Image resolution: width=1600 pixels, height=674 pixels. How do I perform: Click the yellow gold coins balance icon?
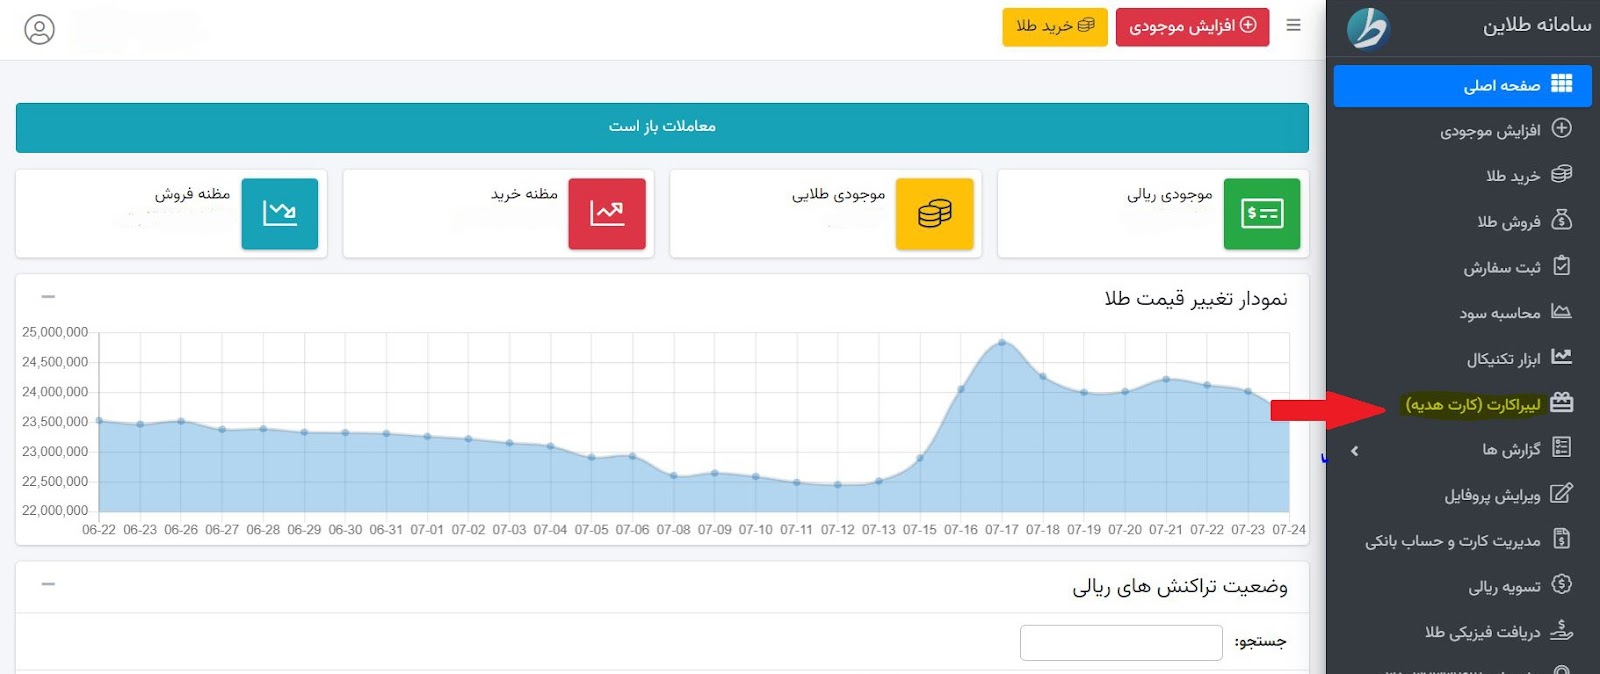pos(934,214)
